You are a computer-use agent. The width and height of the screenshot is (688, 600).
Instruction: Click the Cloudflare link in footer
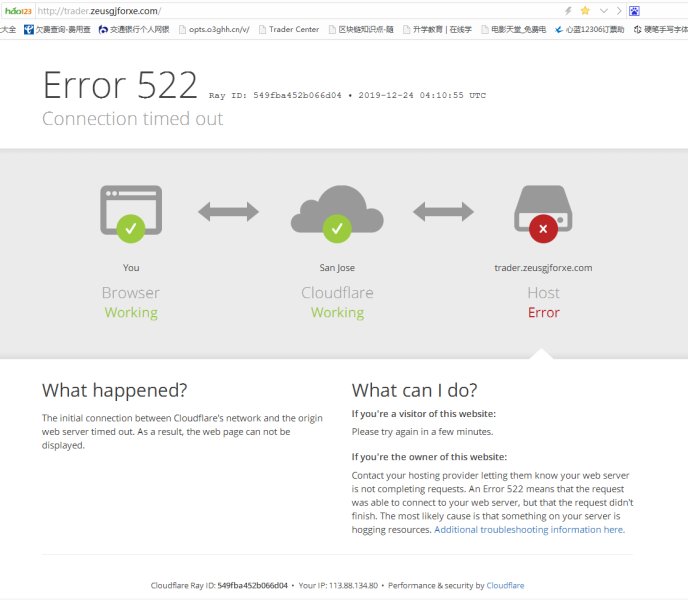(505, 586)
